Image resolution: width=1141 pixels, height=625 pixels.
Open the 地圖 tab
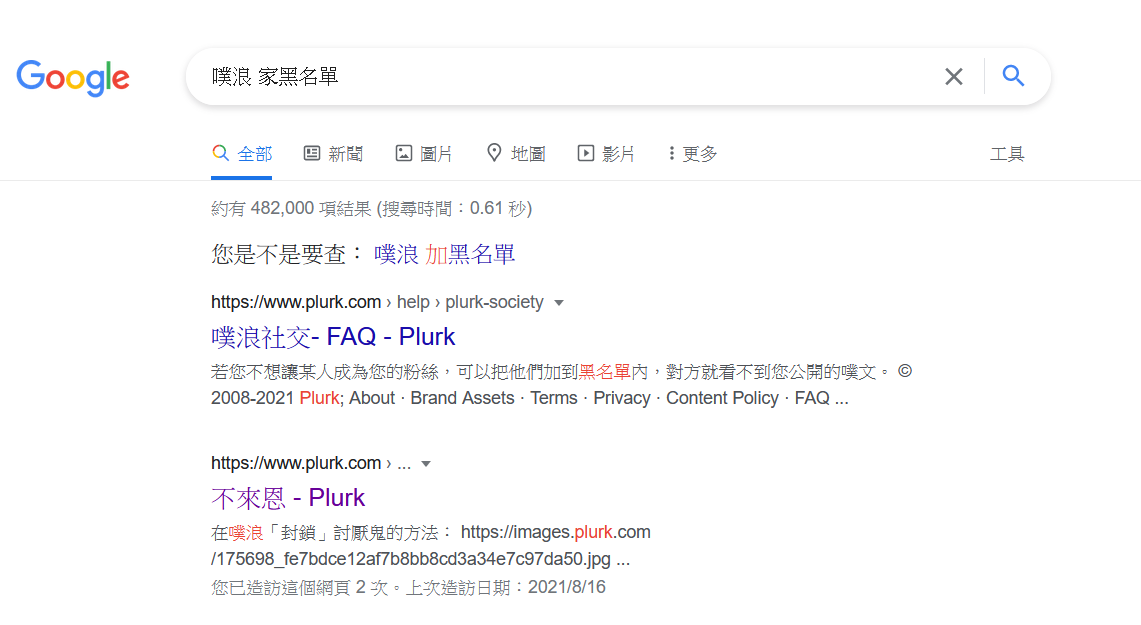516,154
